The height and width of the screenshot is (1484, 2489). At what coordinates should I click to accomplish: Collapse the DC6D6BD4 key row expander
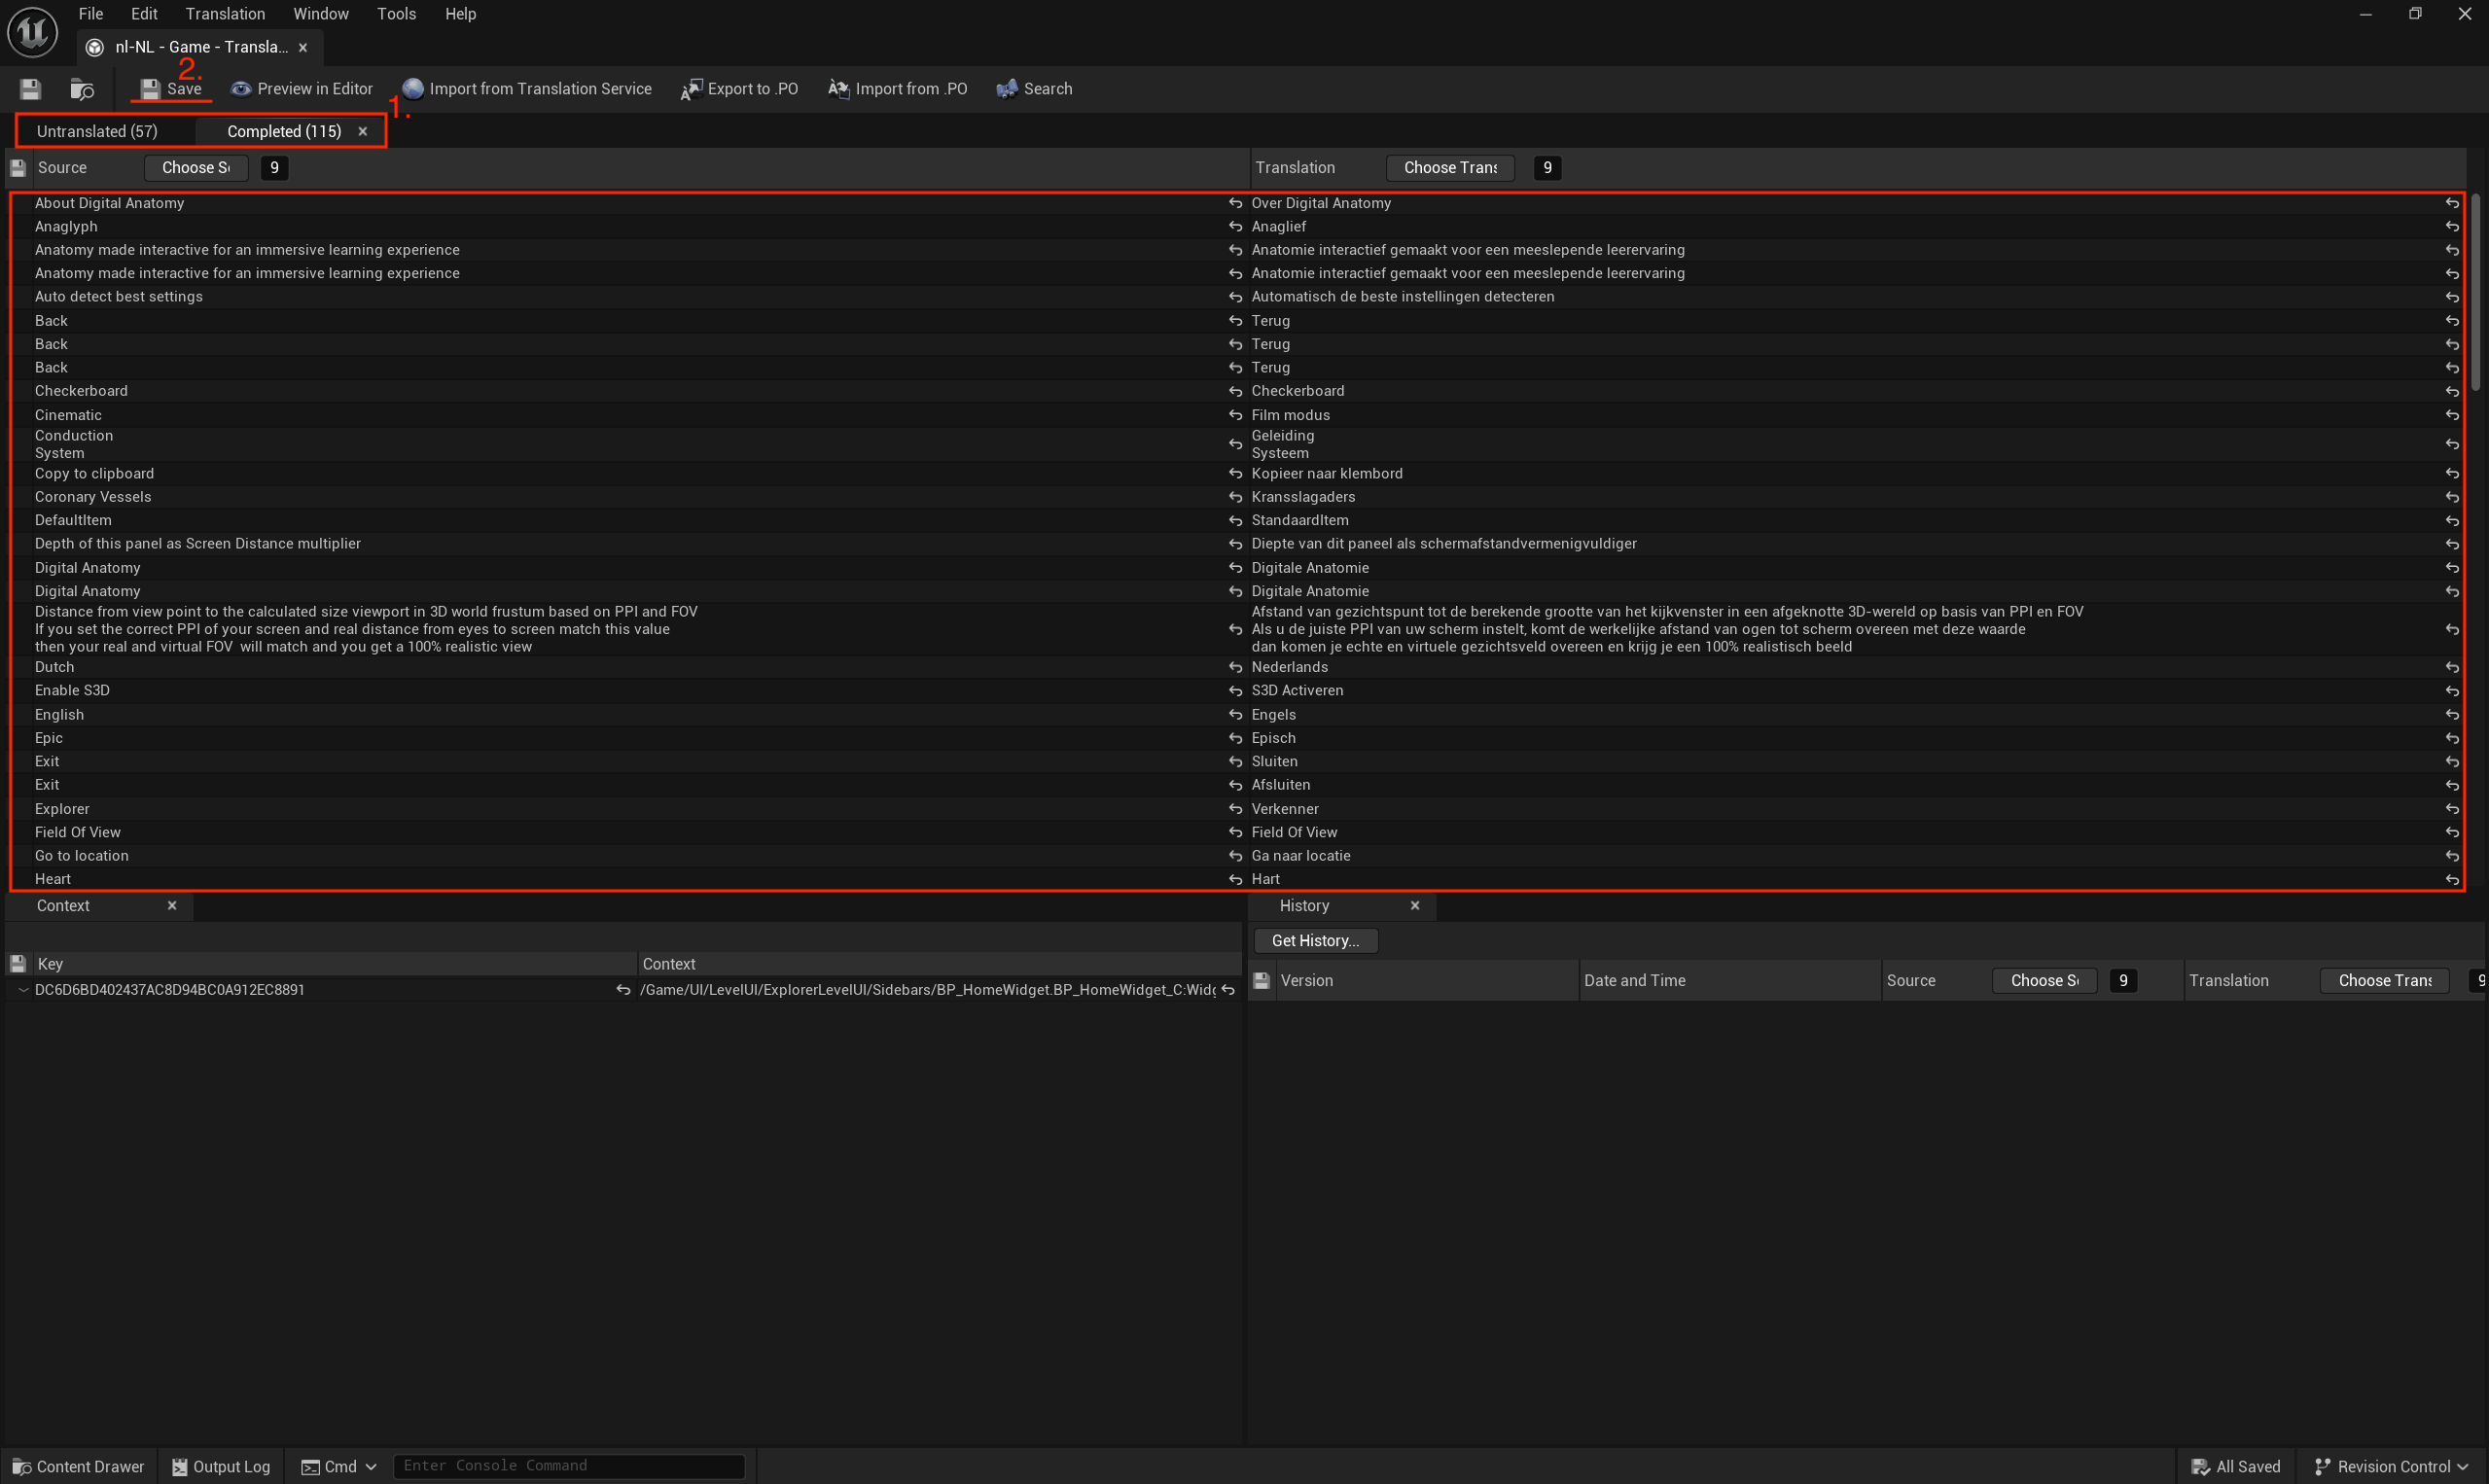23,990
